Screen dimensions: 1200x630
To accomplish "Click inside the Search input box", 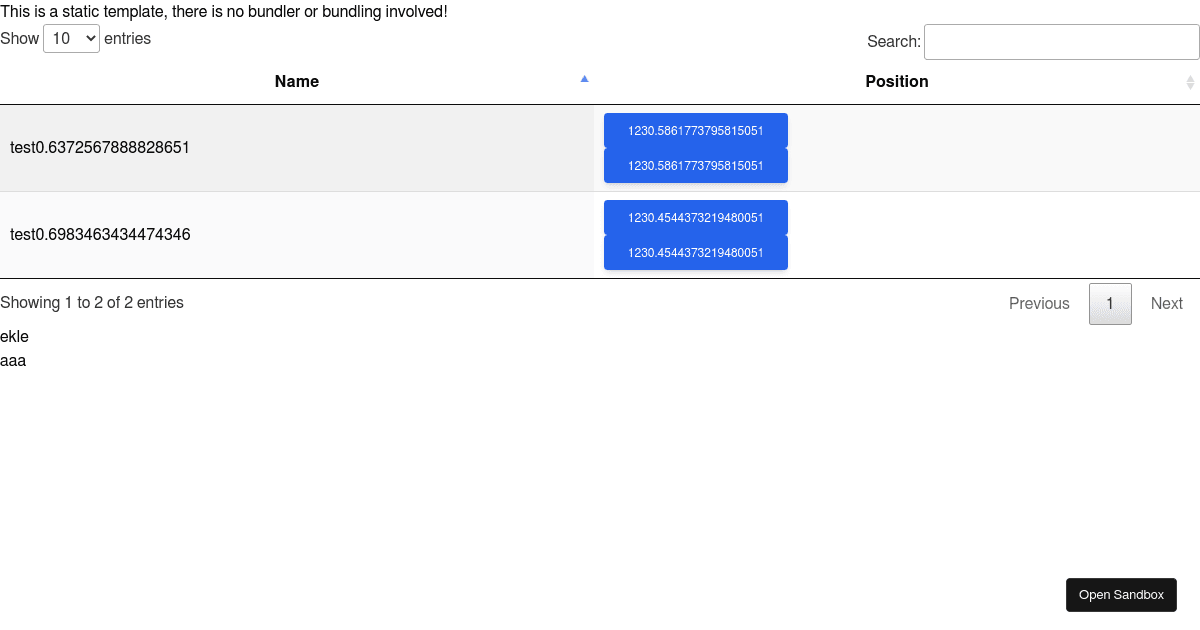I will 1061,41.
